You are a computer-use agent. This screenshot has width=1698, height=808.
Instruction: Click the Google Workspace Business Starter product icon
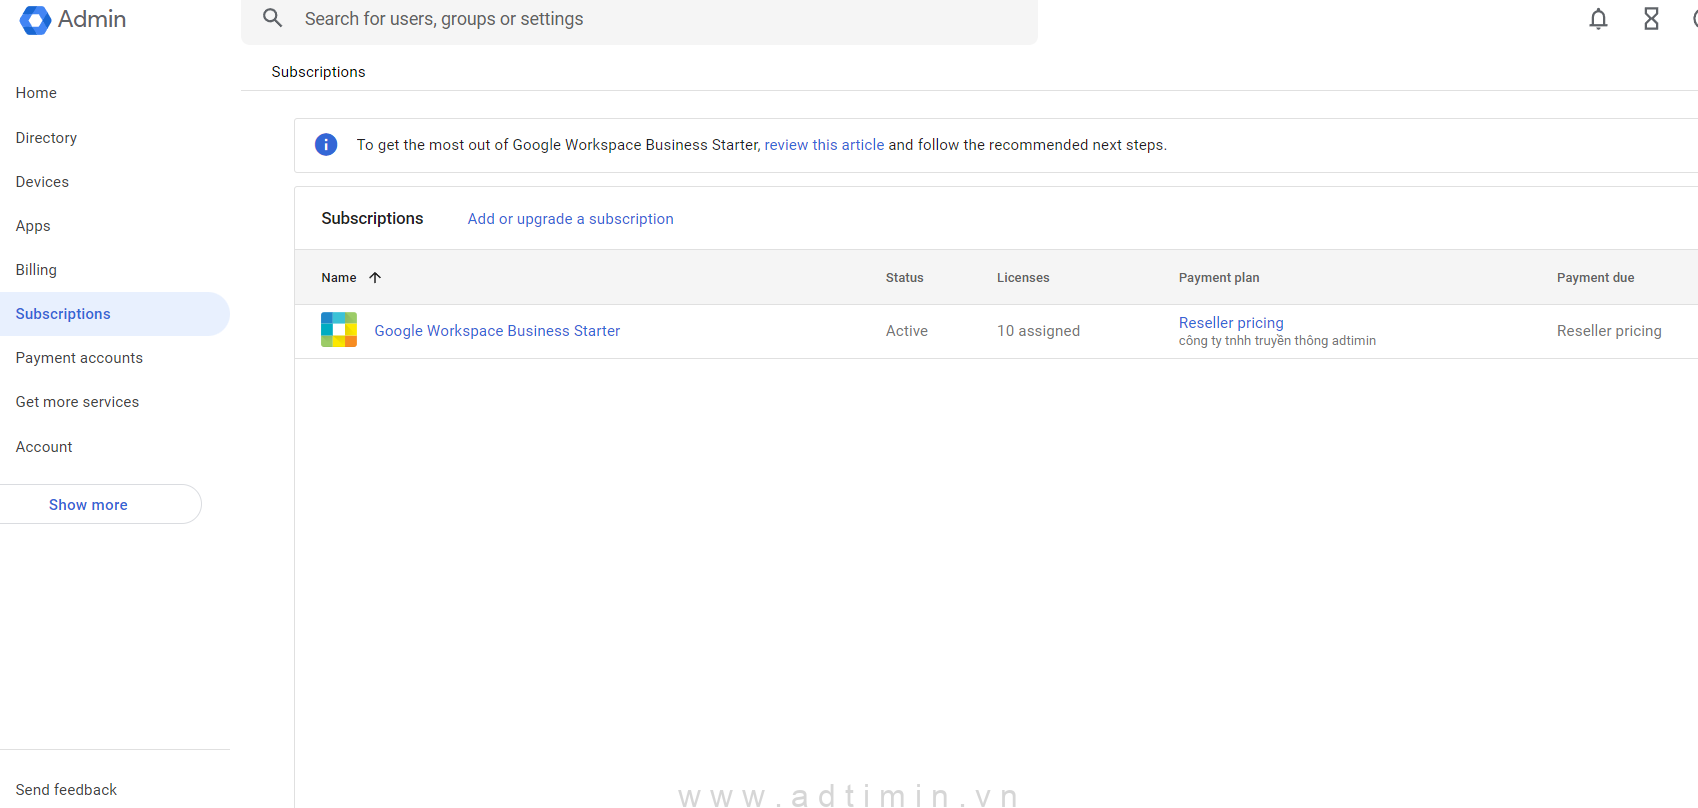[x=339, y=330]
